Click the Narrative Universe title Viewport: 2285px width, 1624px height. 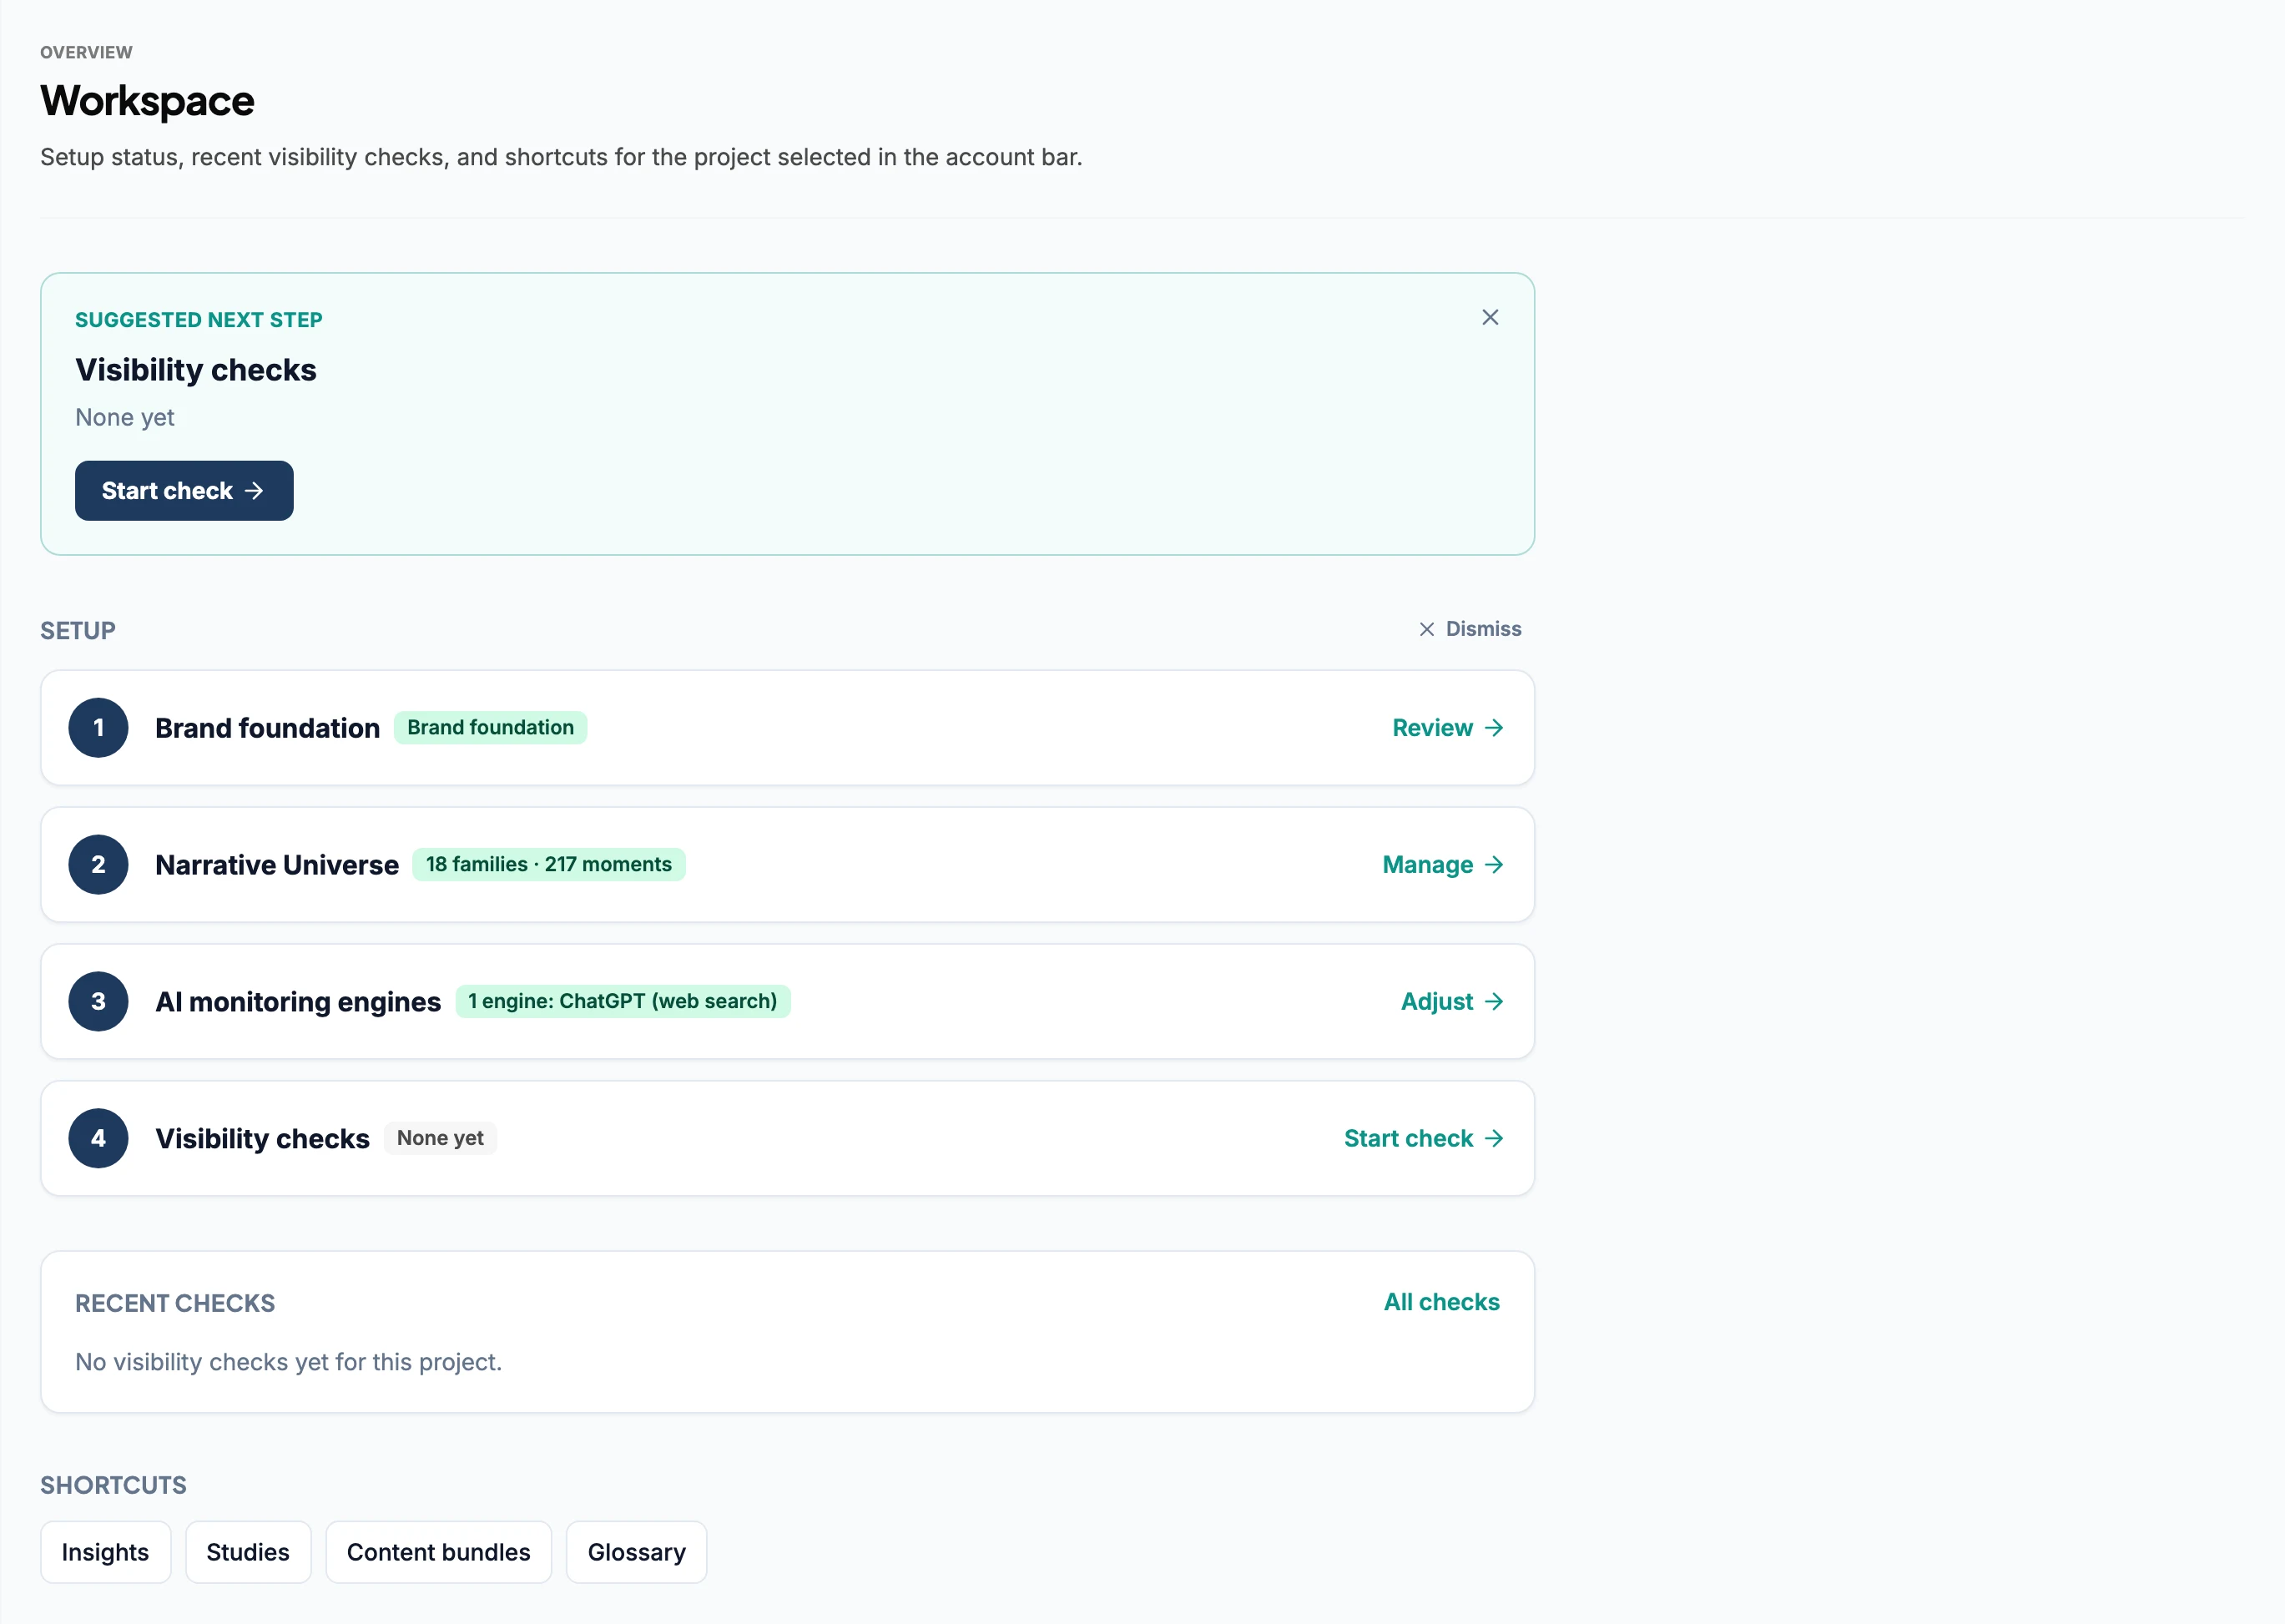pos(277,865)
